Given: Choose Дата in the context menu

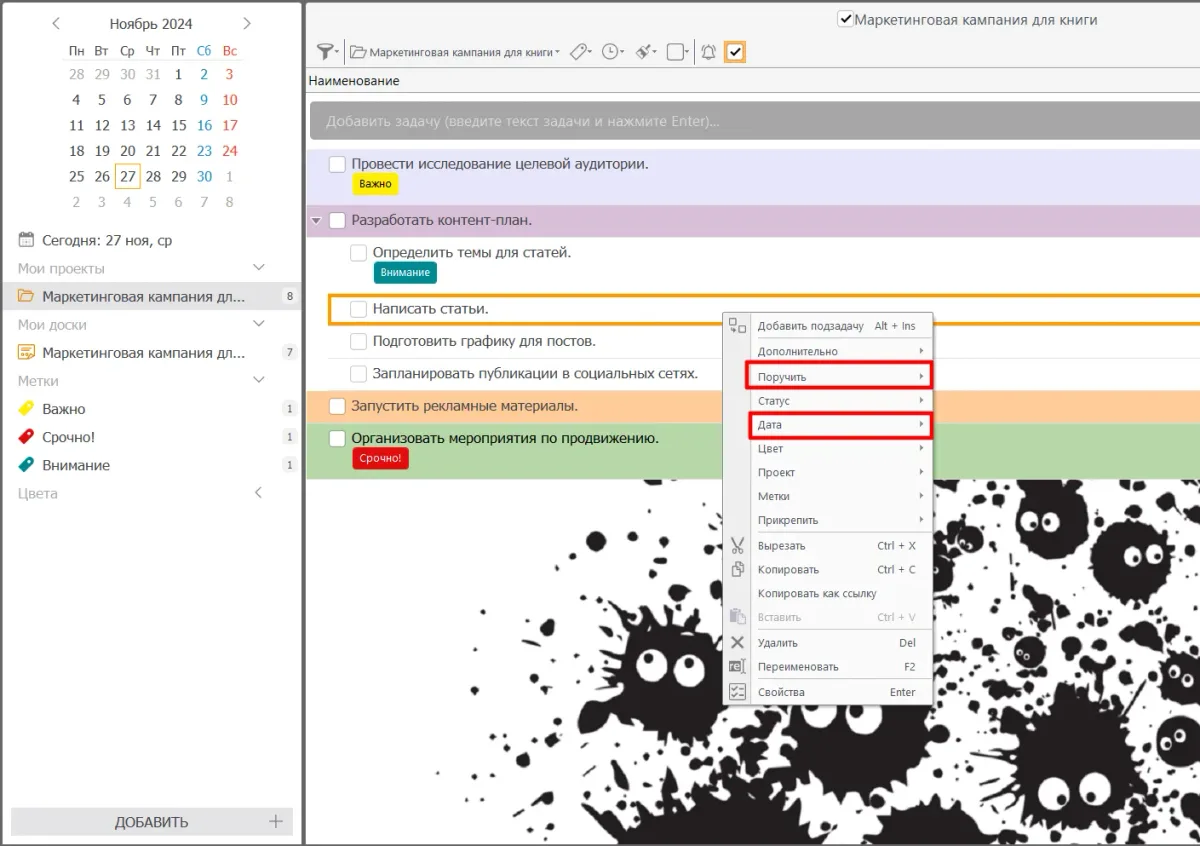Looking at the screenshot, I should pyautogui.click(x=839, y=425).
